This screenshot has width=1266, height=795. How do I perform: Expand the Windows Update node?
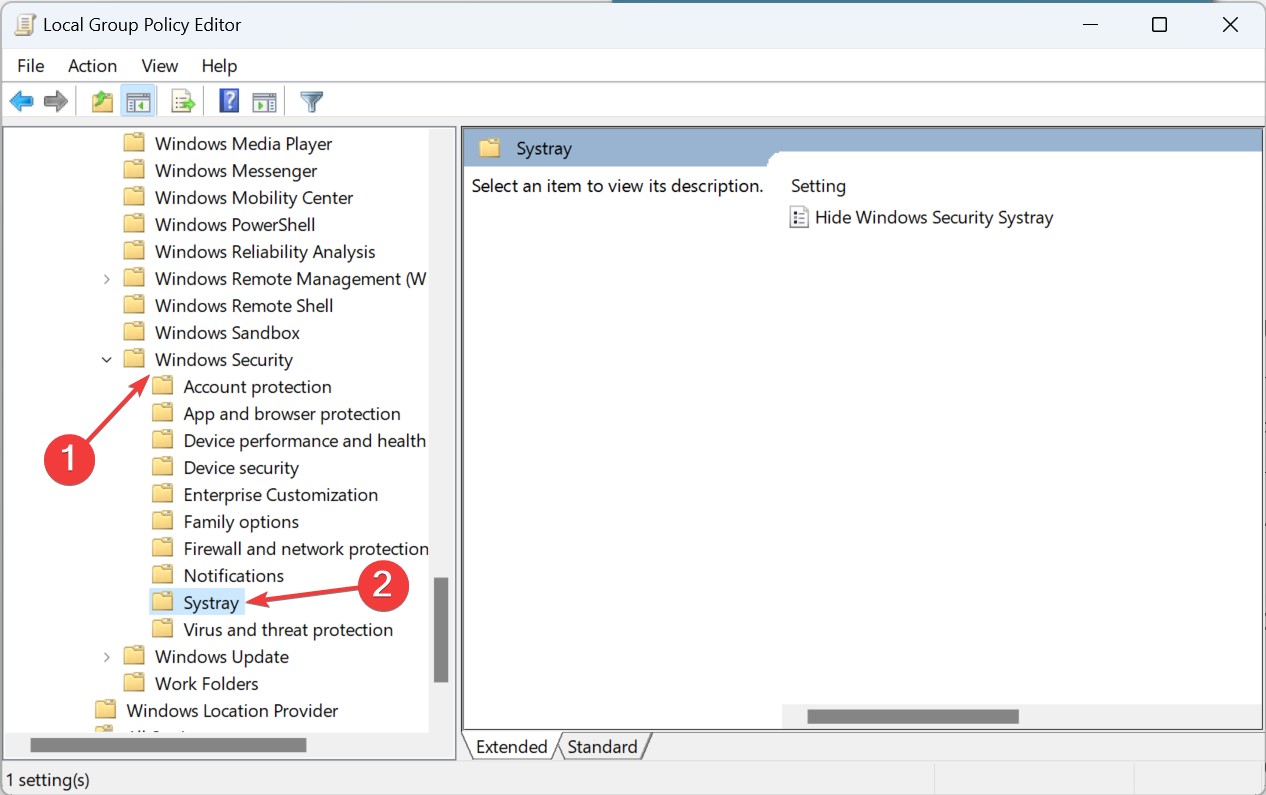click(x=107, y=657)
